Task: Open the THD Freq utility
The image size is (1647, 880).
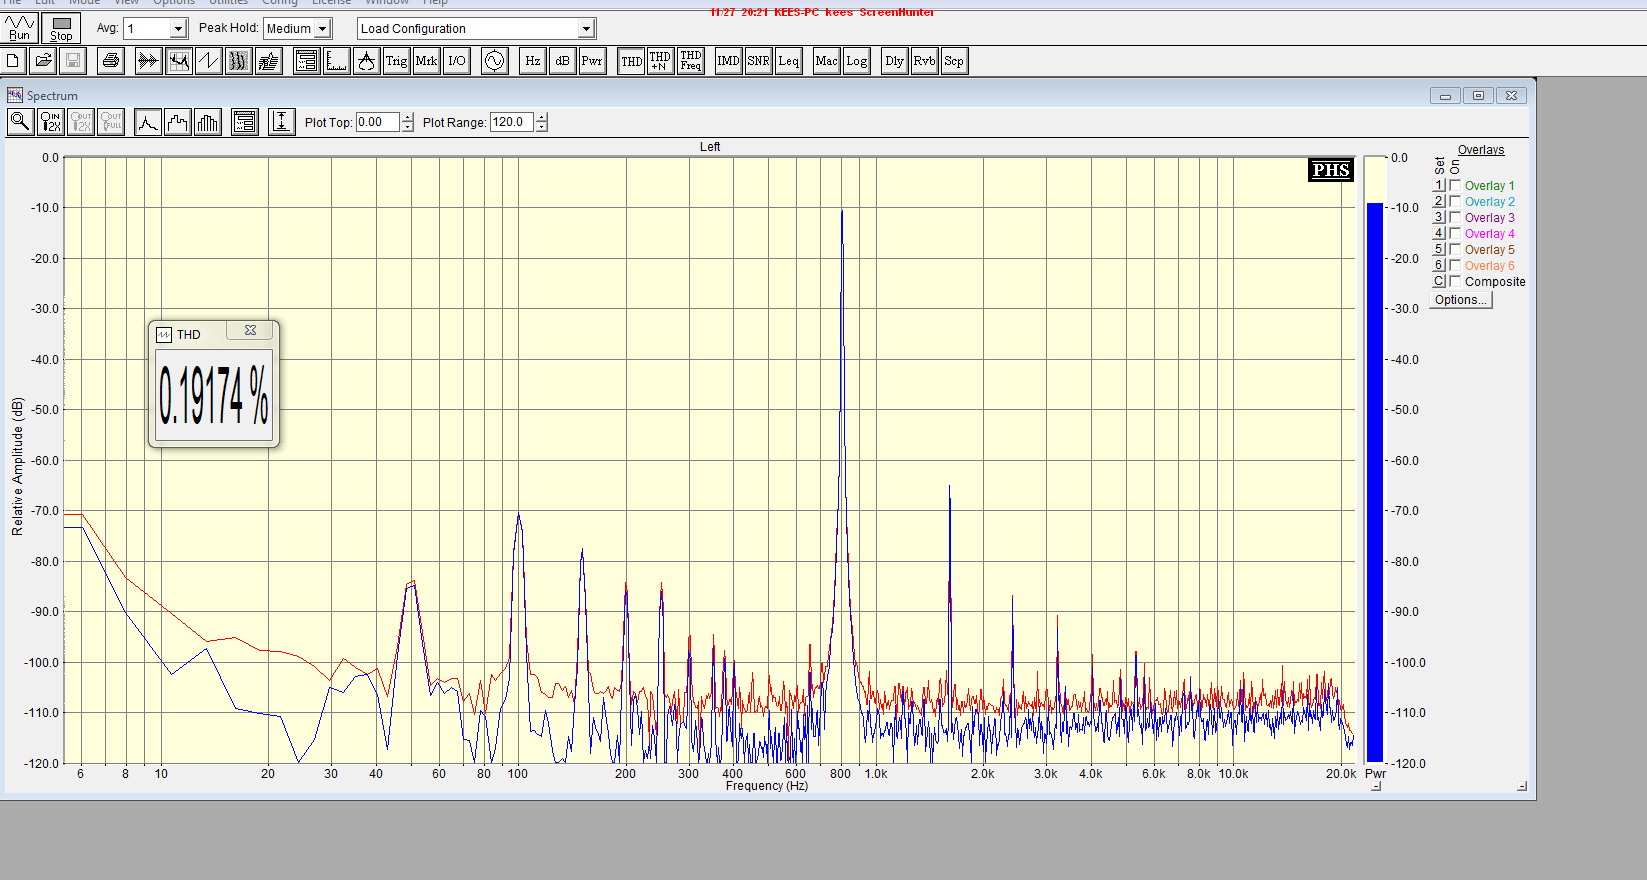Action: [690, 61]
